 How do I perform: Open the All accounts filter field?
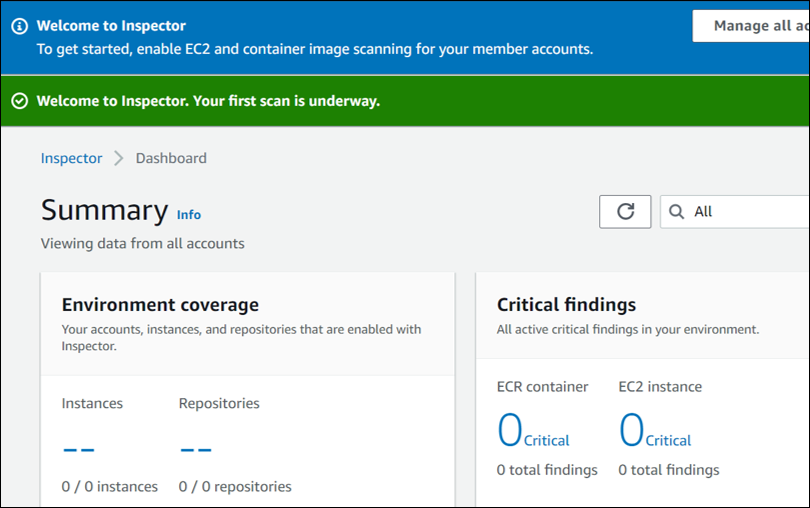[x=745, y=212]
